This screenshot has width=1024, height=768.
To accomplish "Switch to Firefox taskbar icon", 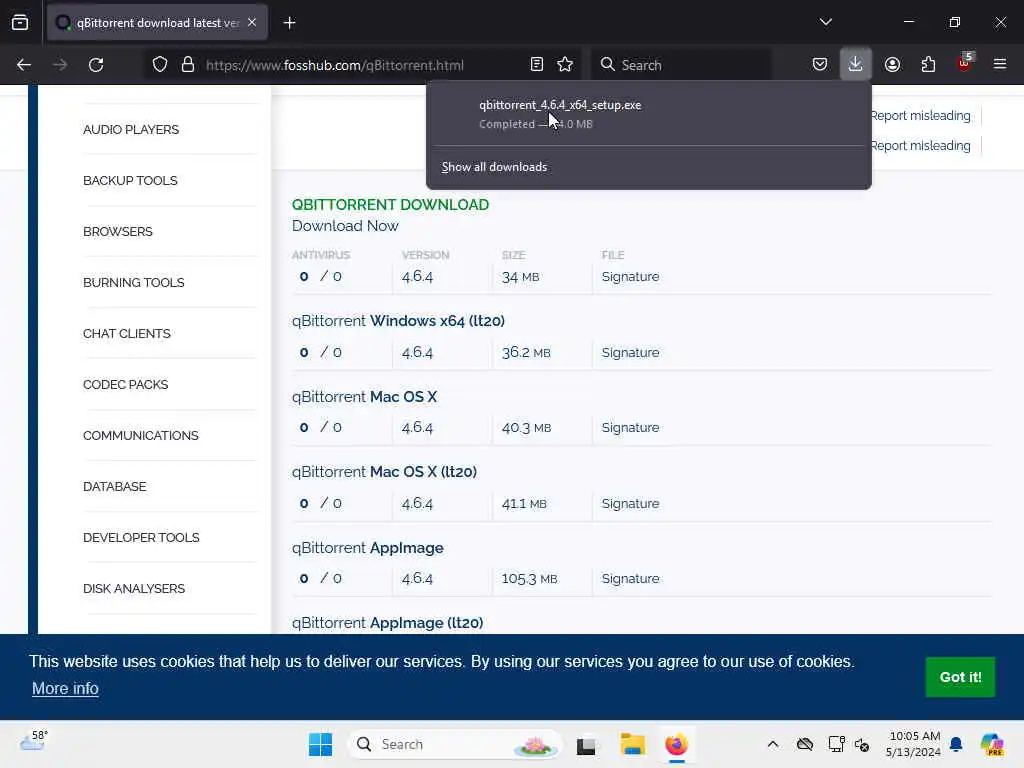I will coord(677,744).
